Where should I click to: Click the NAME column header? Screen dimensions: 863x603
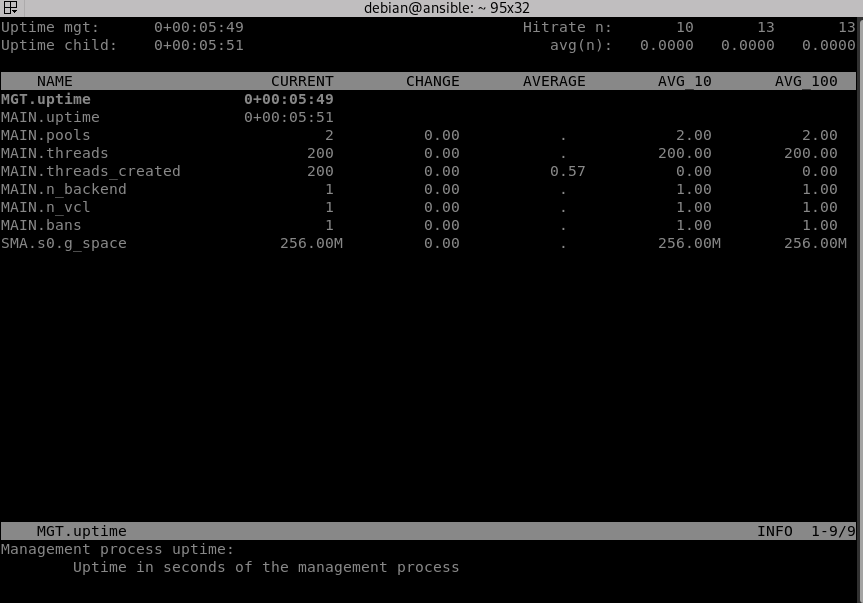tap(55, 81)
